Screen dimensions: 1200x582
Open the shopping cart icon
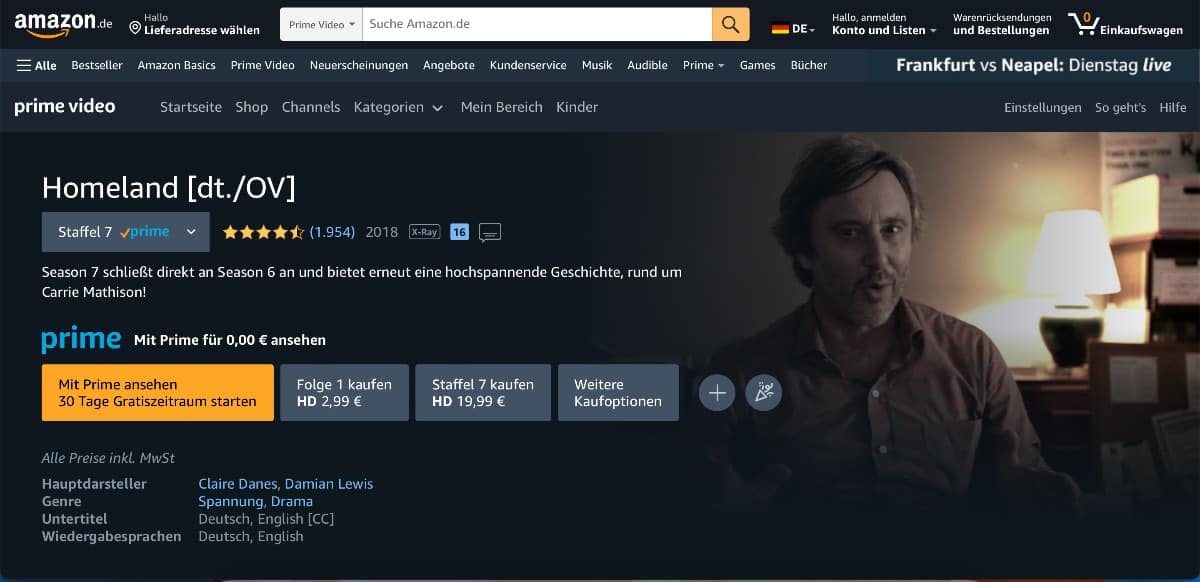tap(1083, 23)
